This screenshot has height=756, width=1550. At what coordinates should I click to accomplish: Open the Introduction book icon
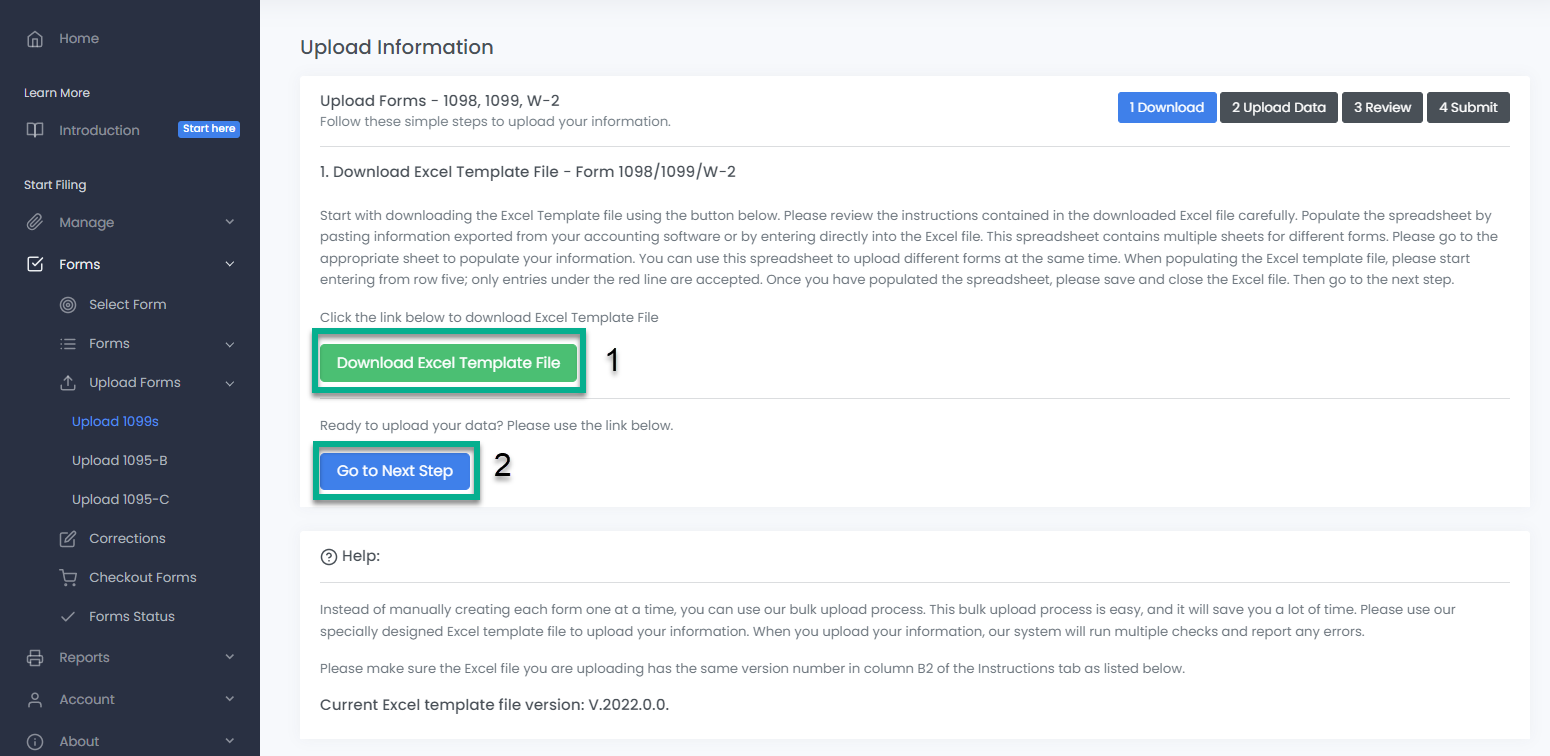pyautogui.click(x=35, y=130)
